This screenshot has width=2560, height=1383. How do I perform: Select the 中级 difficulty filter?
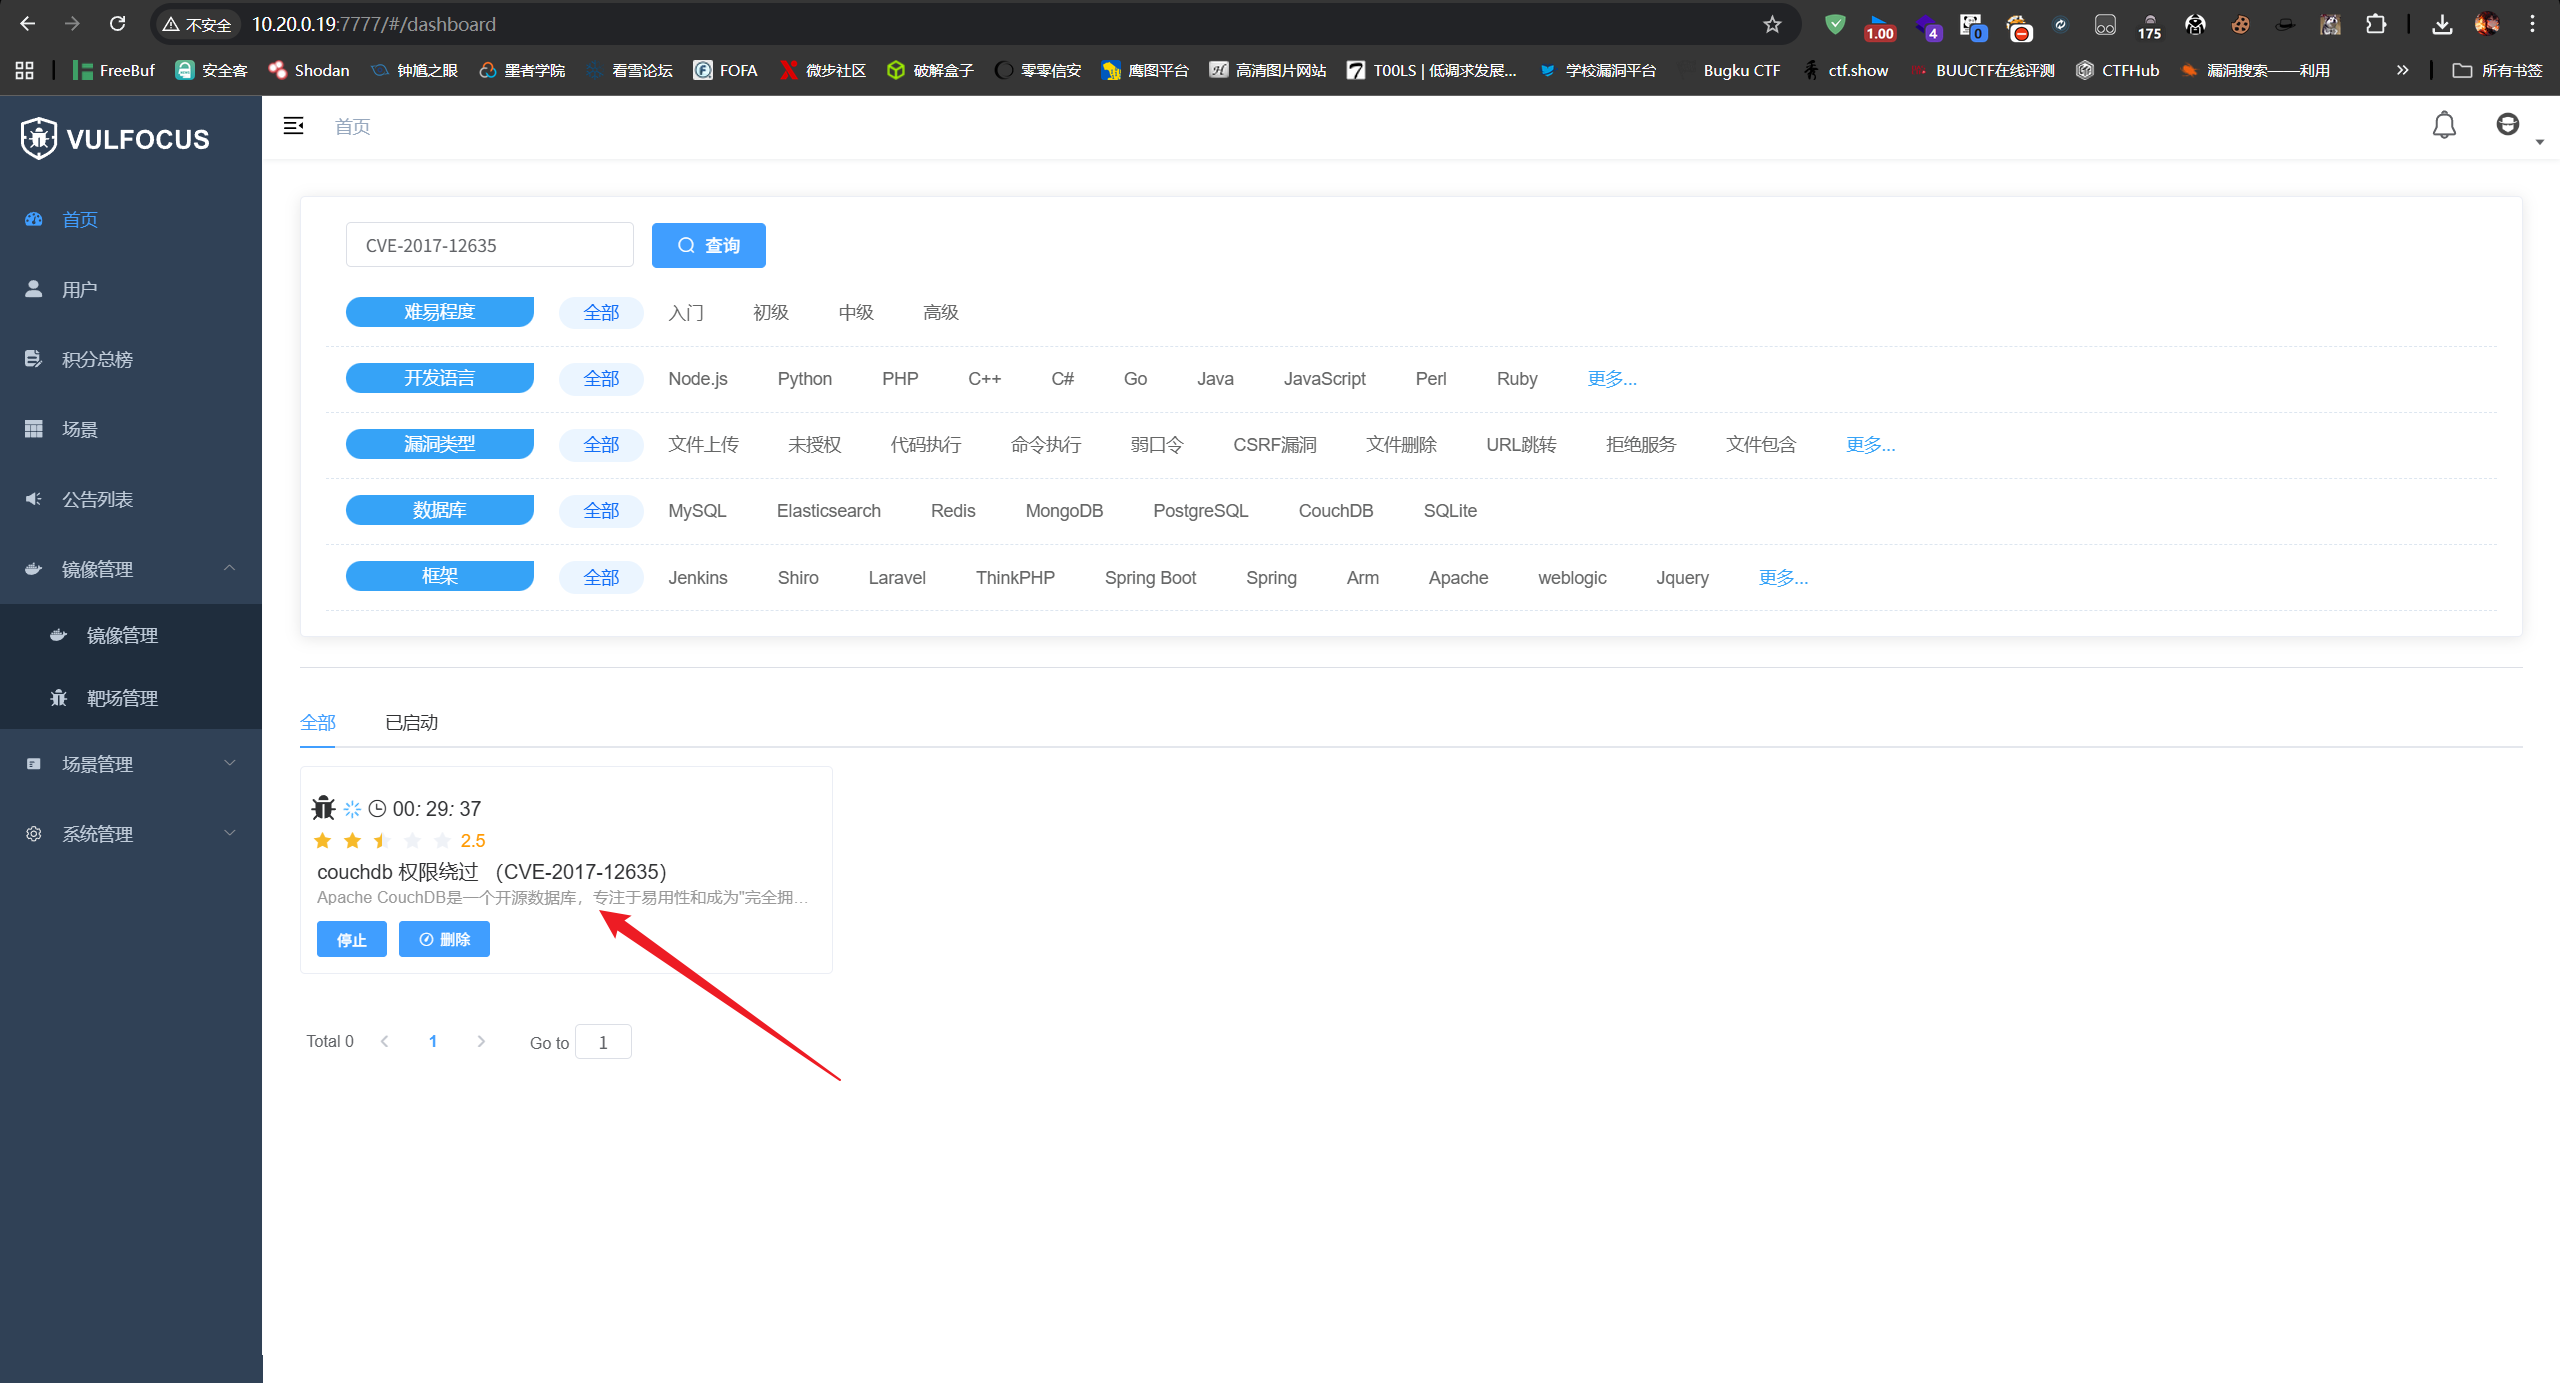pos(856,313)
